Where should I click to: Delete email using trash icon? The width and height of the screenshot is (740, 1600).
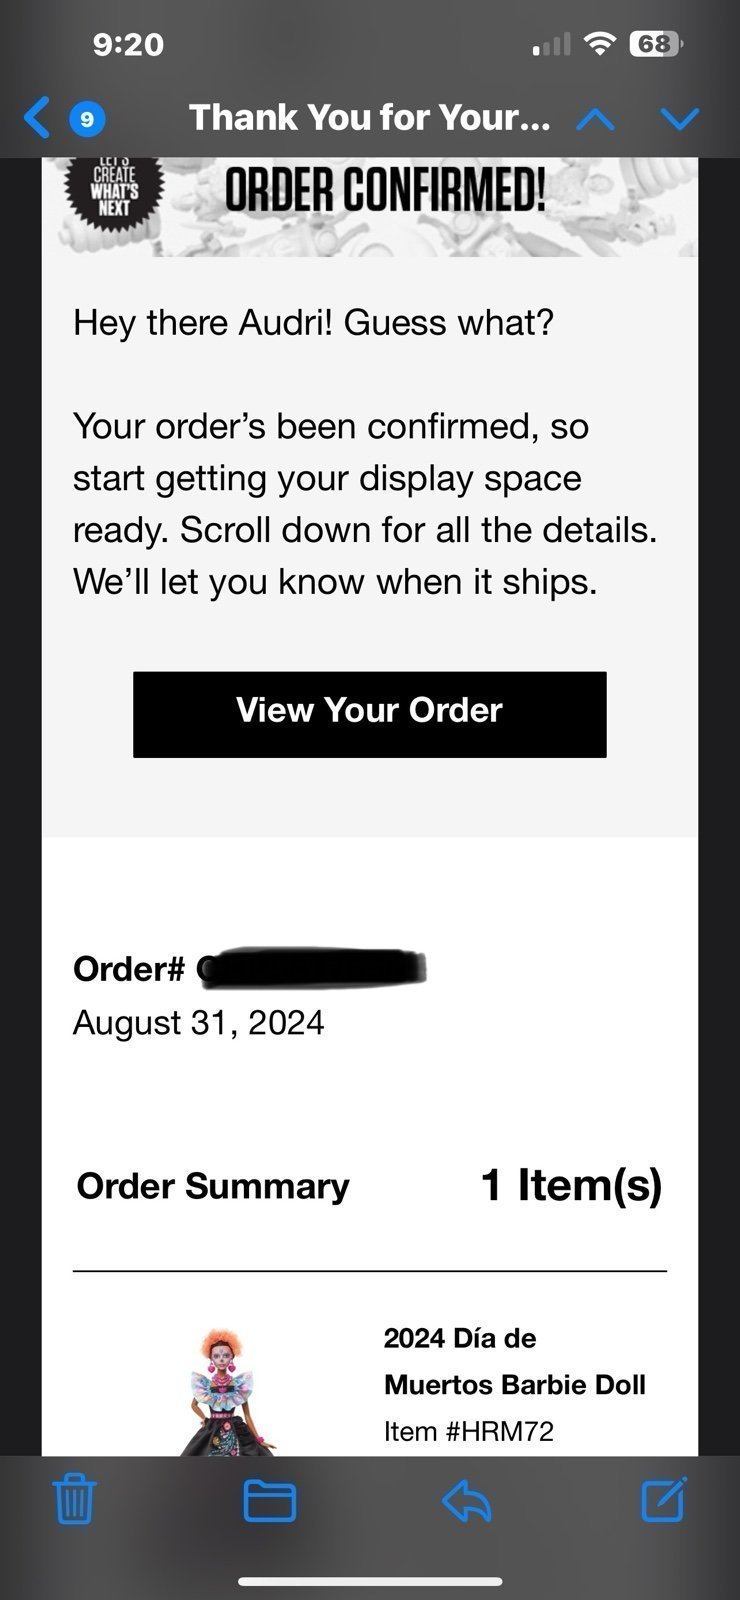pos(73,1498)
